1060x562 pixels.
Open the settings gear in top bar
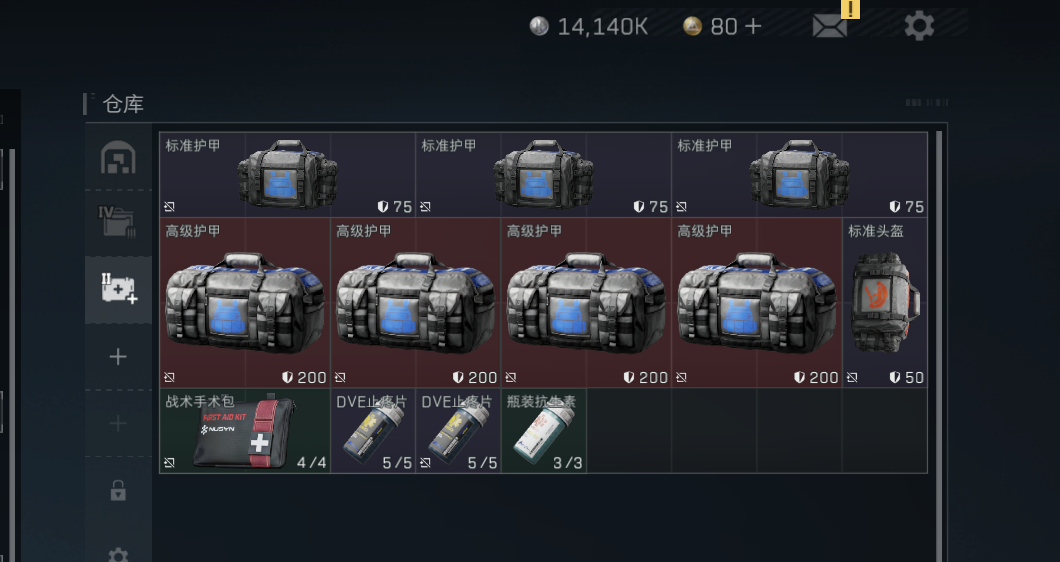pos(919,26)
